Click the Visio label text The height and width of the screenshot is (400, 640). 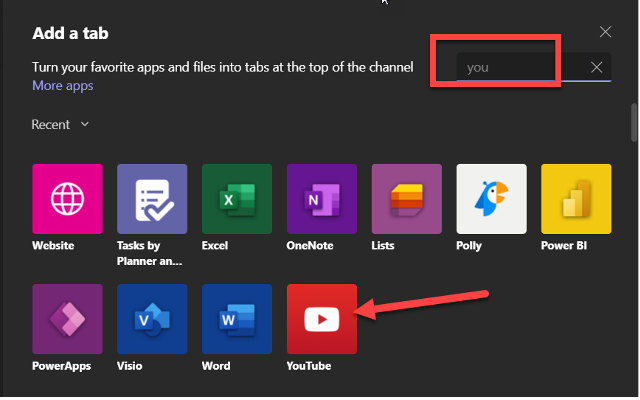(x=129, y=366)
